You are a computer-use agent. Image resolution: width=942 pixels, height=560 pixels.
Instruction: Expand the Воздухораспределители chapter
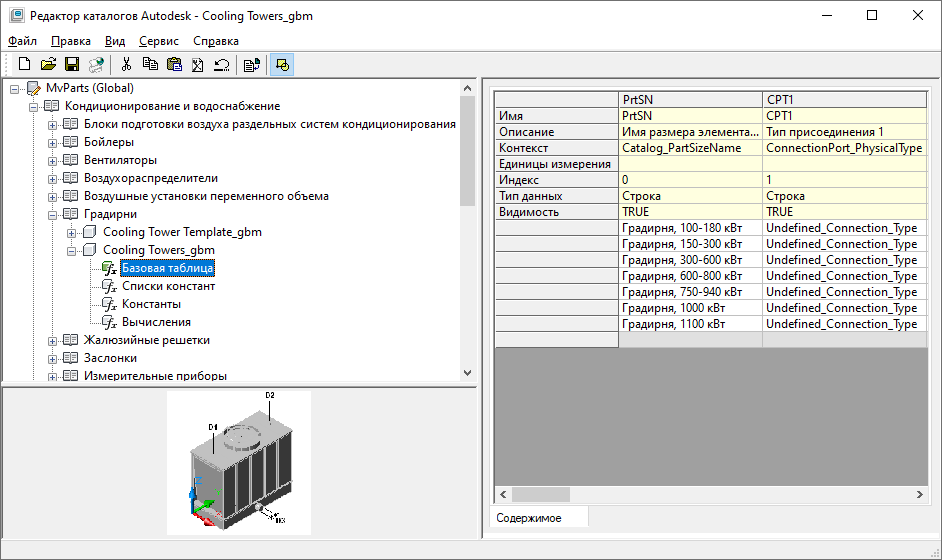pyautogui.click(x=53, y=180)
